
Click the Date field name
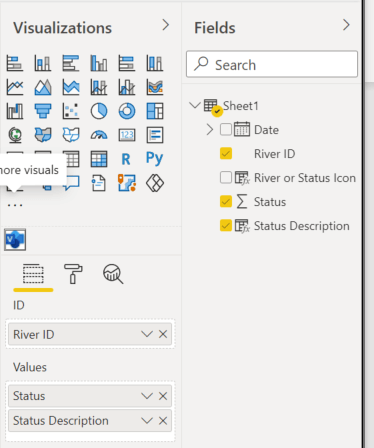pyautogui.click(x=266, y=130)
